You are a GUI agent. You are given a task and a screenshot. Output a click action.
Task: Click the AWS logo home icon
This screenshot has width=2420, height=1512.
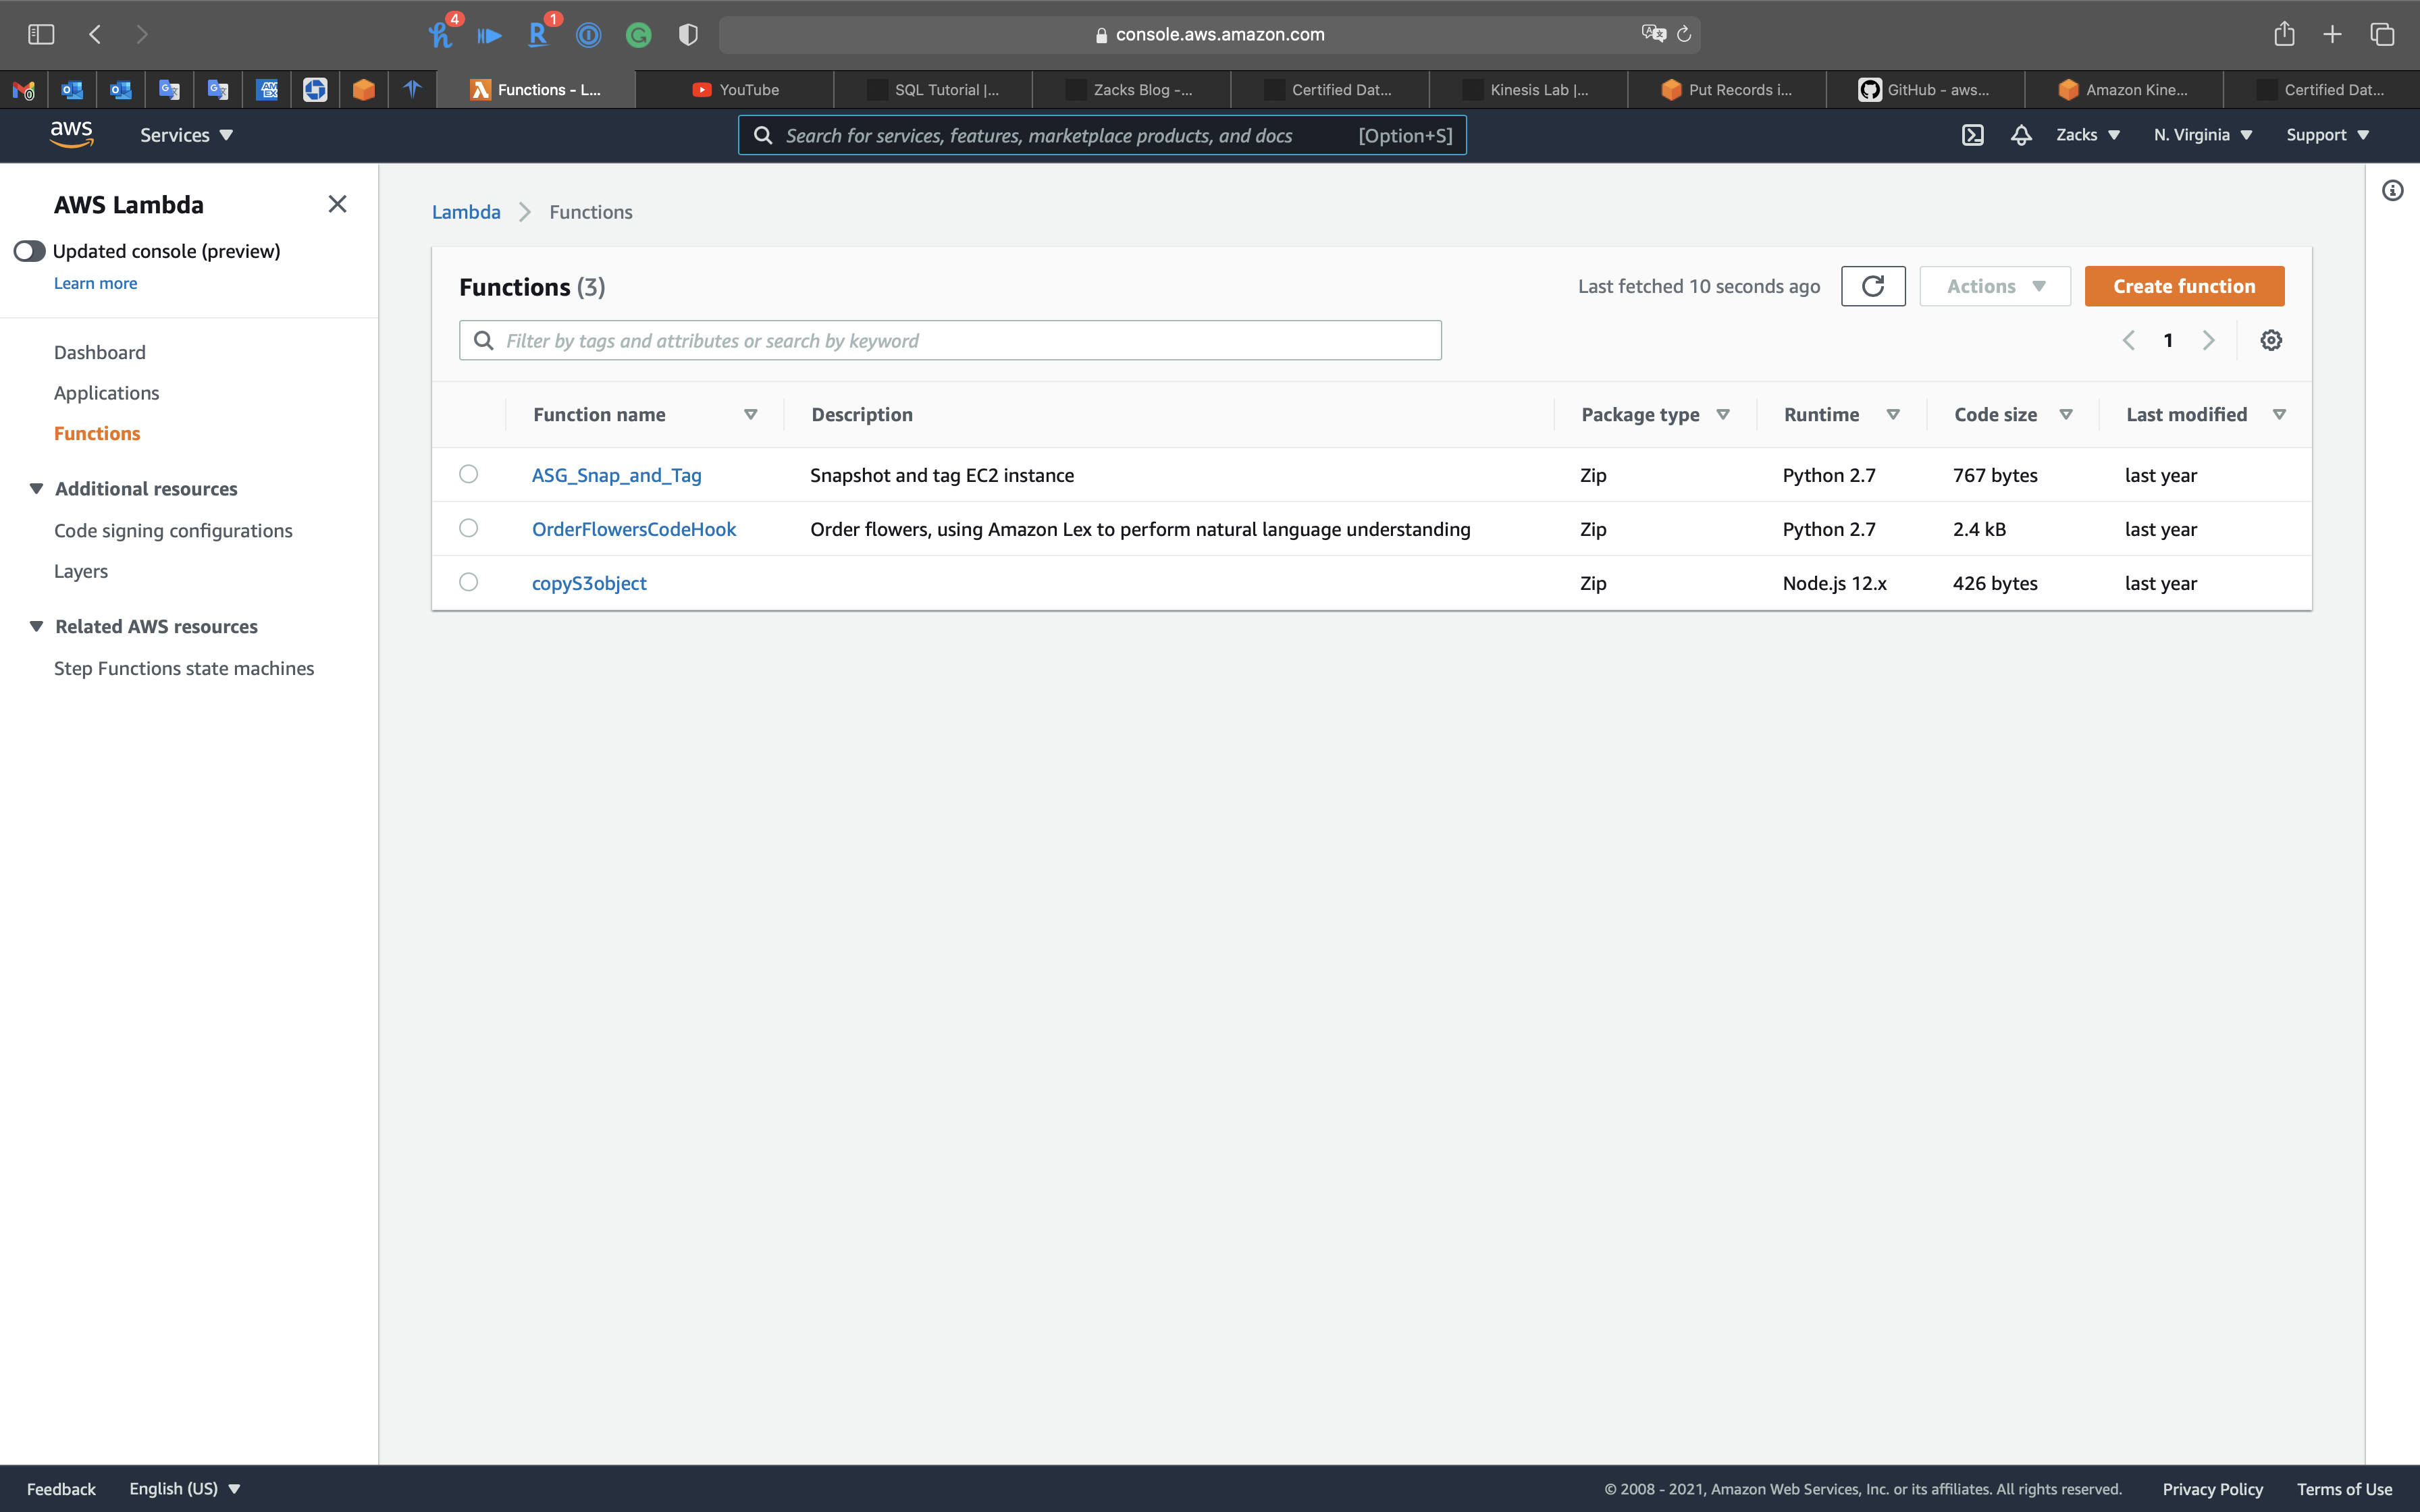click(71, 134)
